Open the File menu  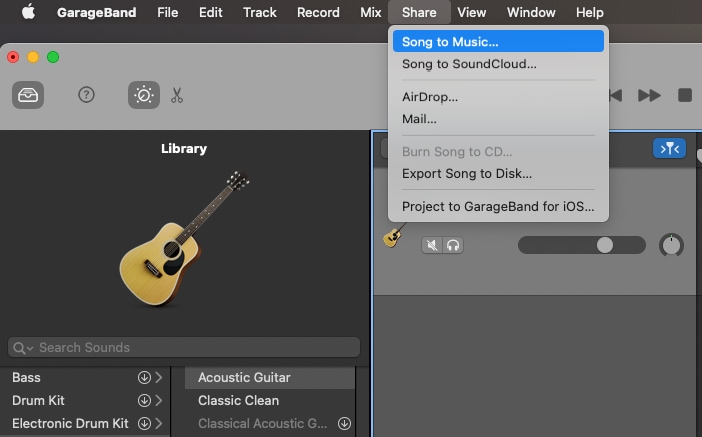click(167, 12)
